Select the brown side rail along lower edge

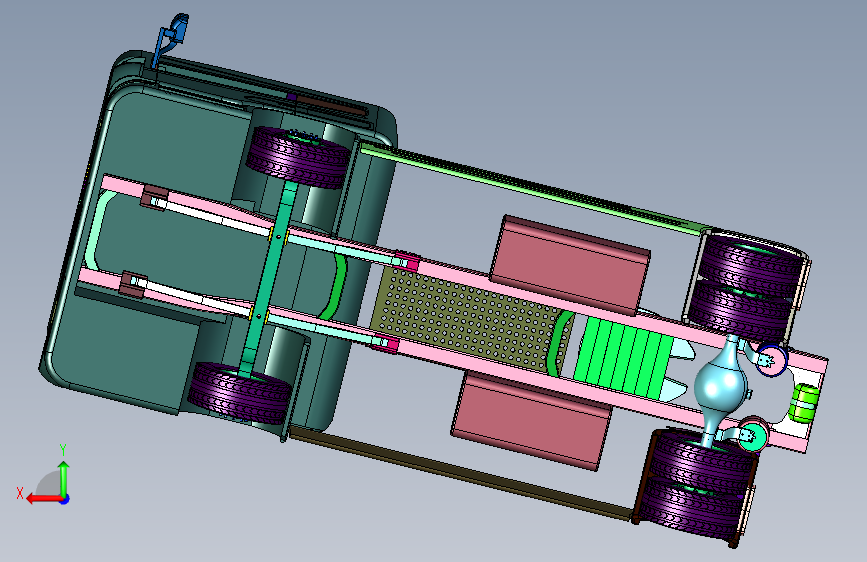459,474
